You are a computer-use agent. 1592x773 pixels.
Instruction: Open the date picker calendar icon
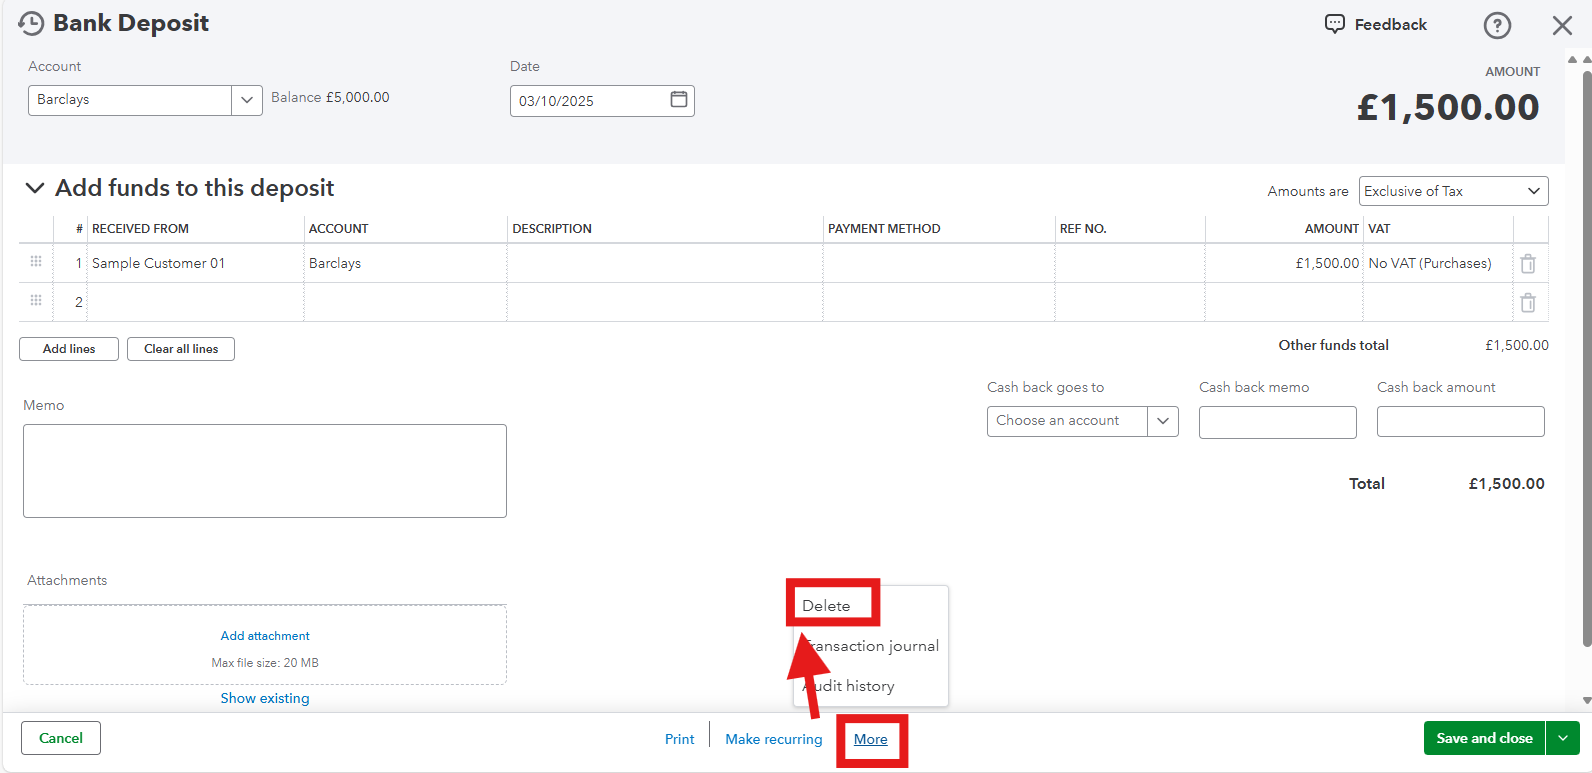coord(678,100)
